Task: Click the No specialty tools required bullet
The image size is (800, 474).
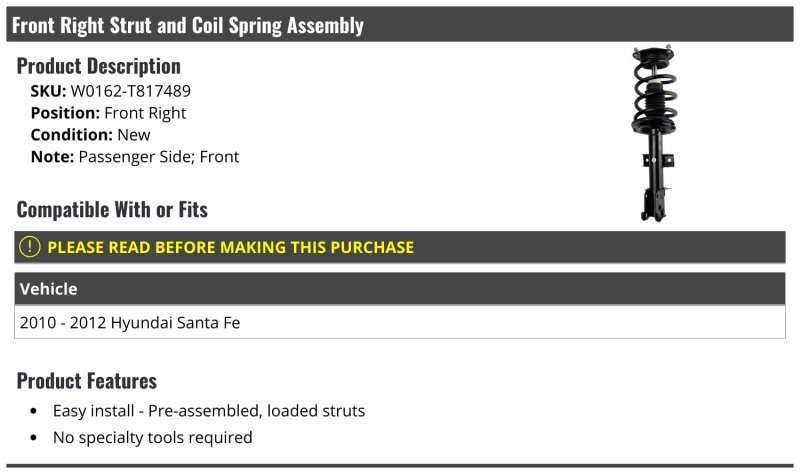Action: pos(153,437)
